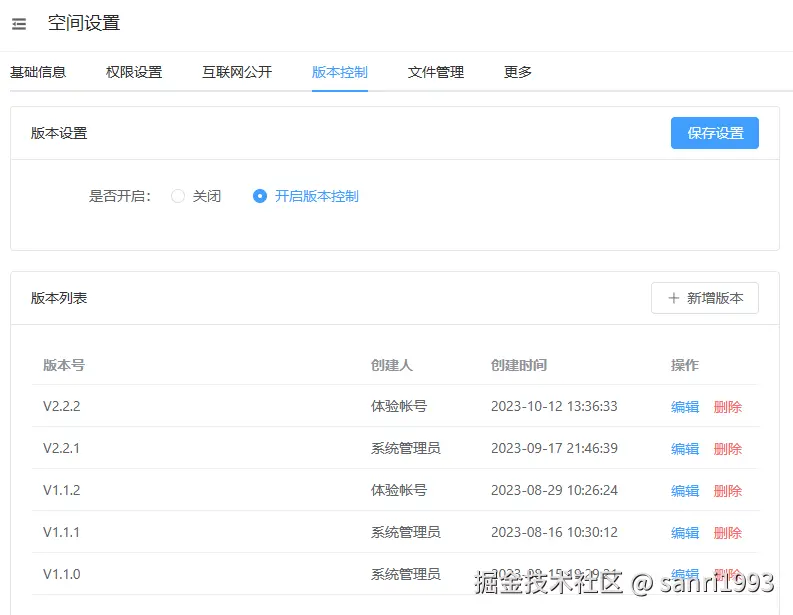Click the 空间设置 page title
The width and height of the screenshot is (793, 615).
pyautogui.click(x=84, y=23)
